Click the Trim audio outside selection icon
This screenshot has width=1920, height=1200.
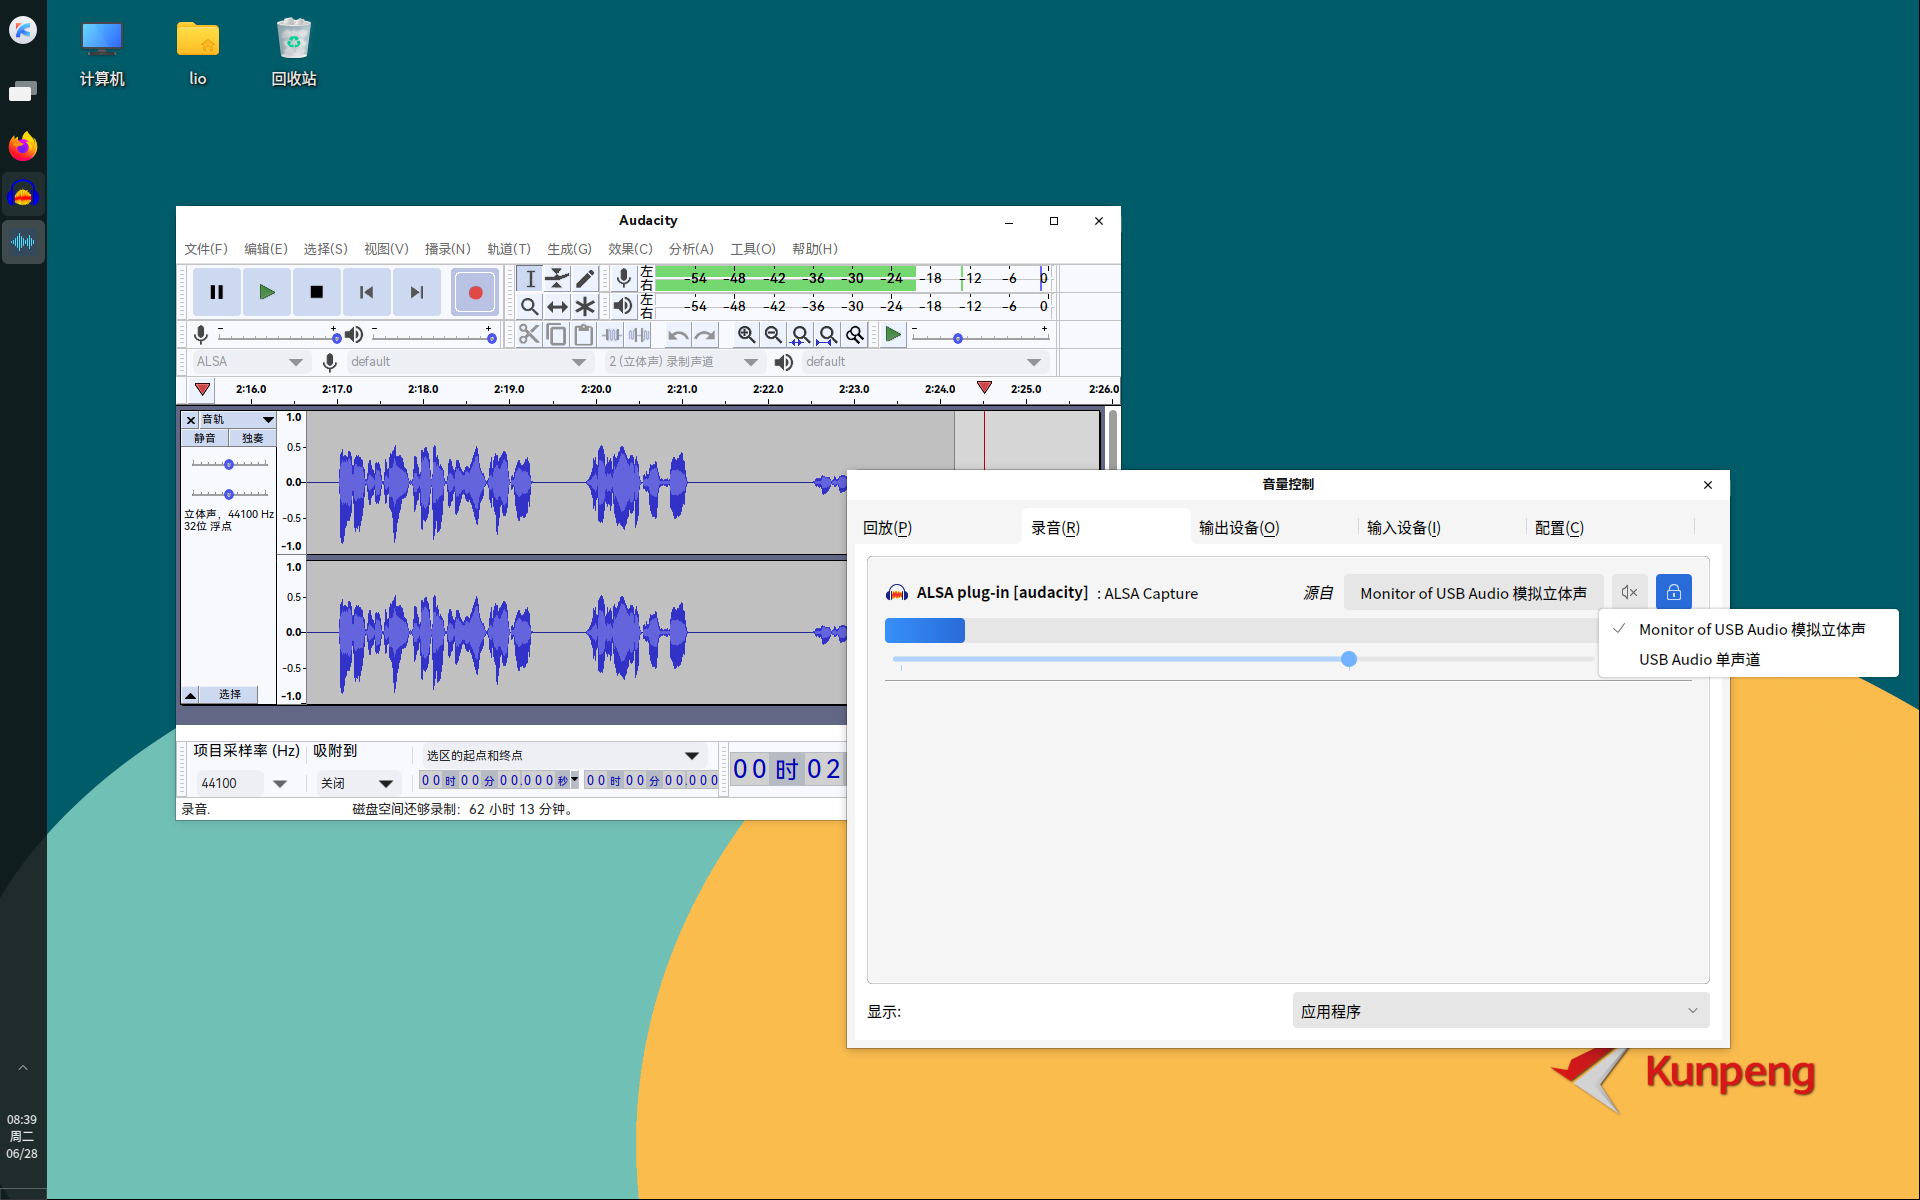(611, 334)
